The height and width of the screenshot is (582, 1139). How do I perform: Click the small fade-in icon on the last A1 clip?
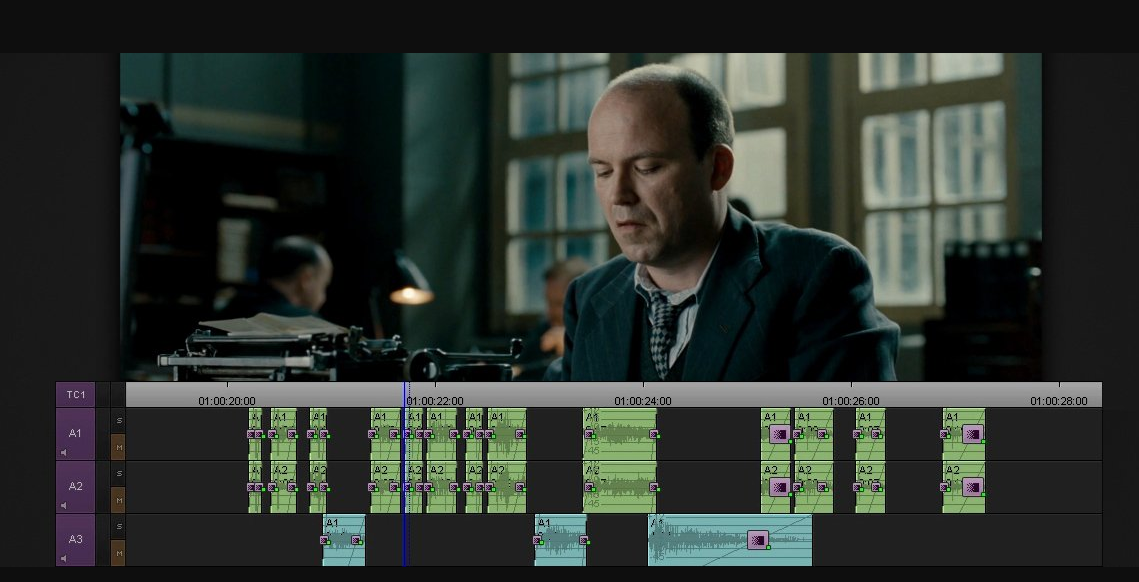[x=945, y=435]
